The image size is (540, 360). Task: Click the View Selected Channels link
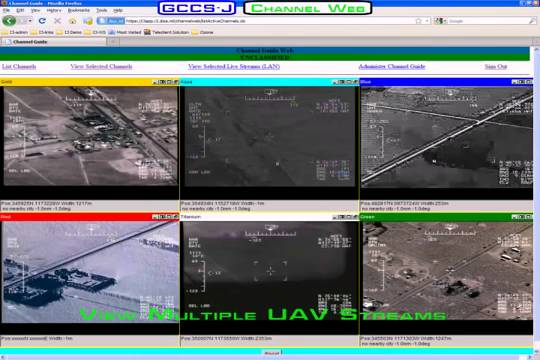[101, 66]
